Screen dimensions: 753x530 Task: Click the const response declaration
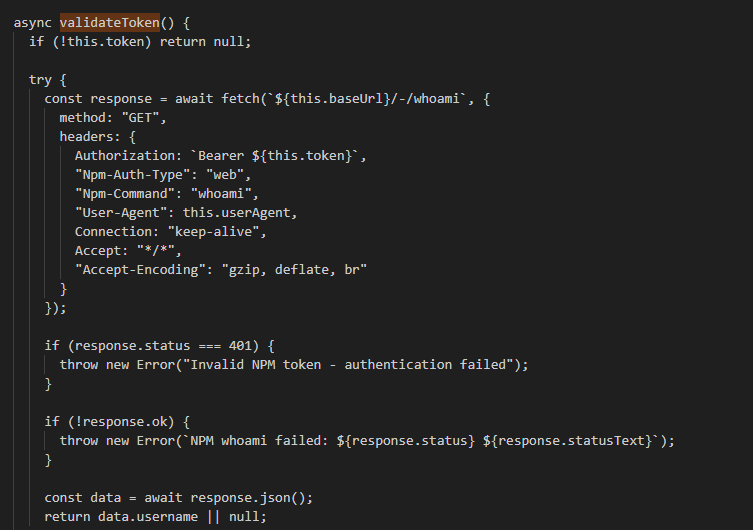pos(90,98)
